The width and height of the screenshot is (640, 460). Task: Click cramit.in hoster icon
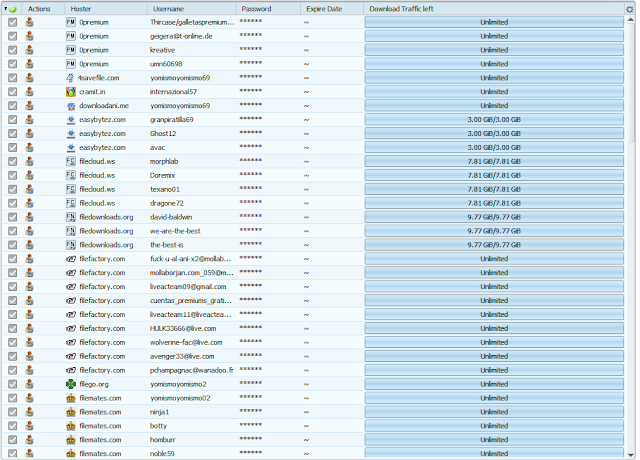71,91
